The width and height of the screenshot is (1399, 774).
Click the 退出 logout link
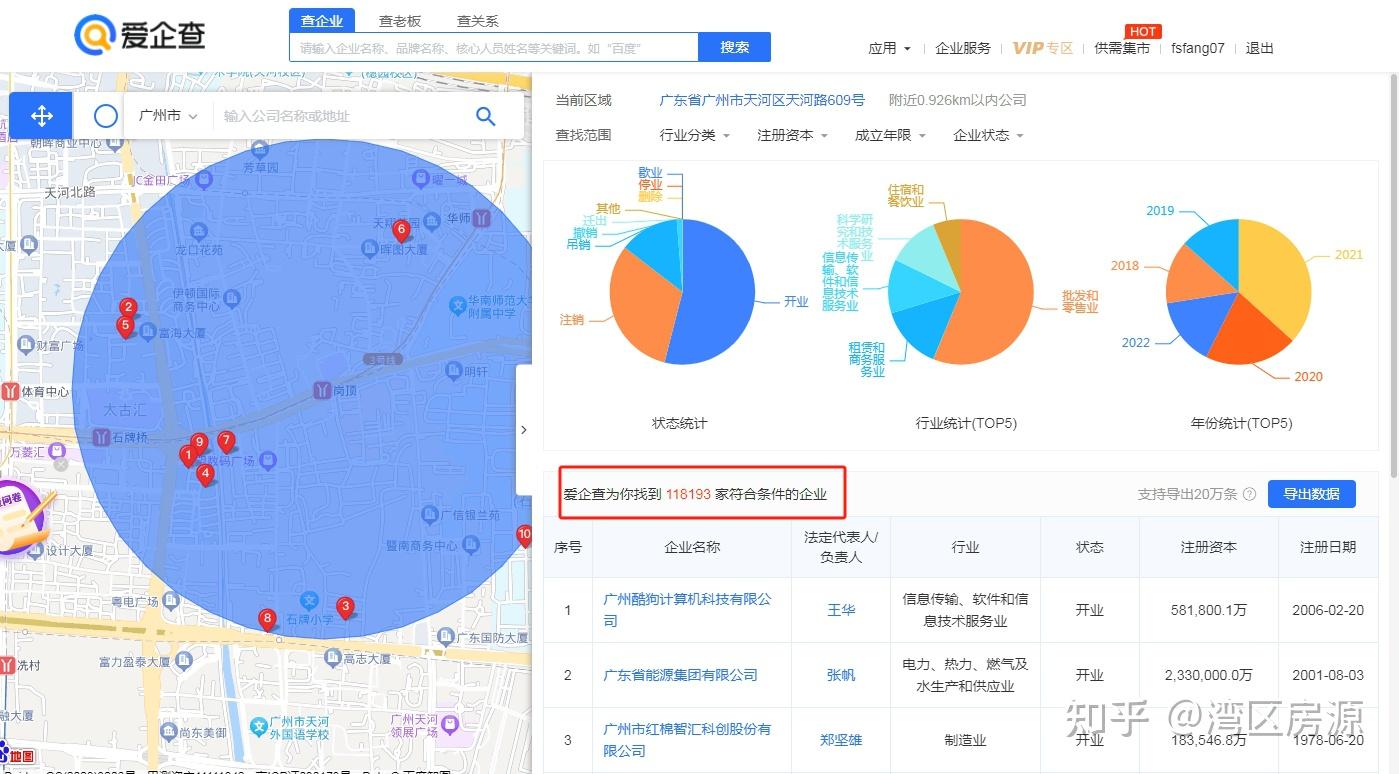tap(1260, 48)
